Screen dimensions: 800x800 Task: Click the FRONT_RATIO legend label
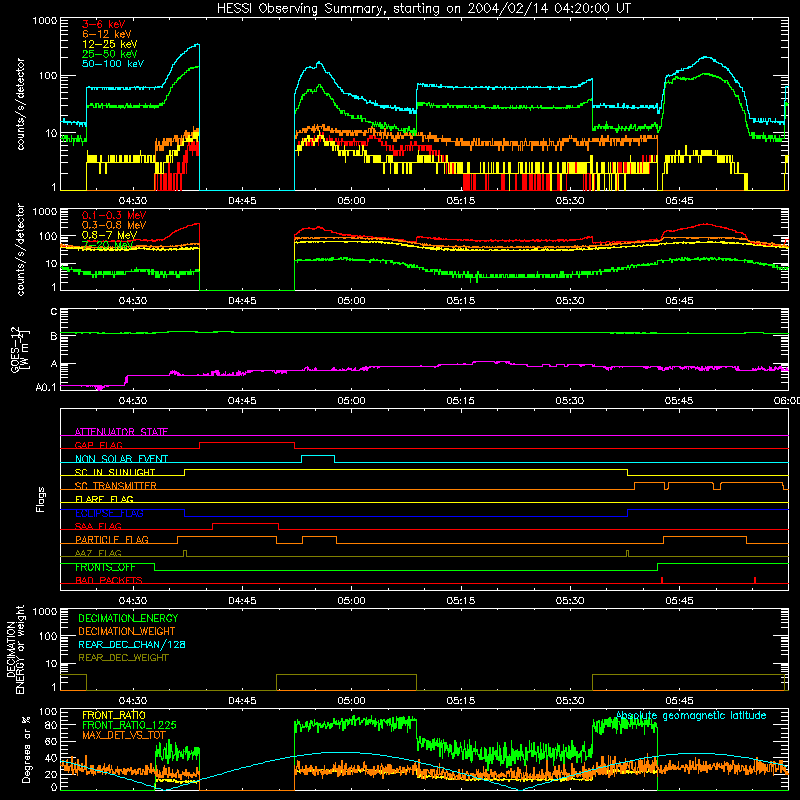[114, 715]
